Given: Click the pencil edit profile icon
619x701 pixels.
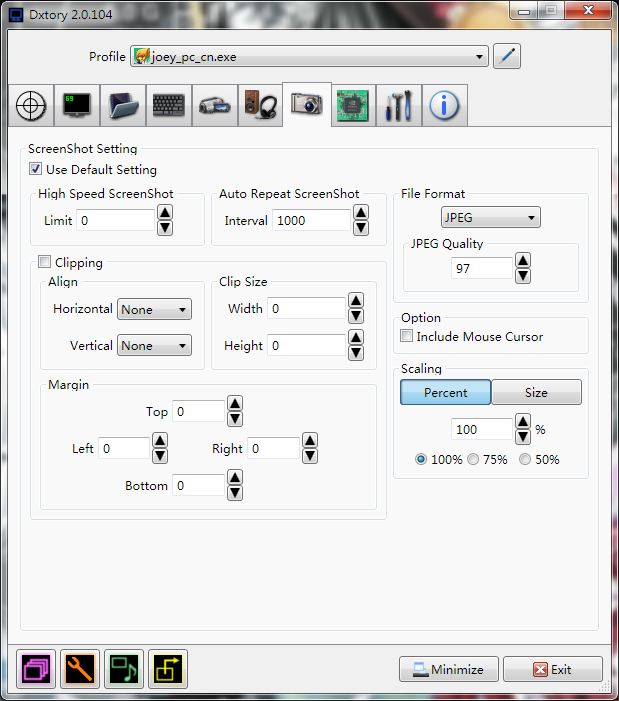Looking at the screenshot, I should 508,56.
